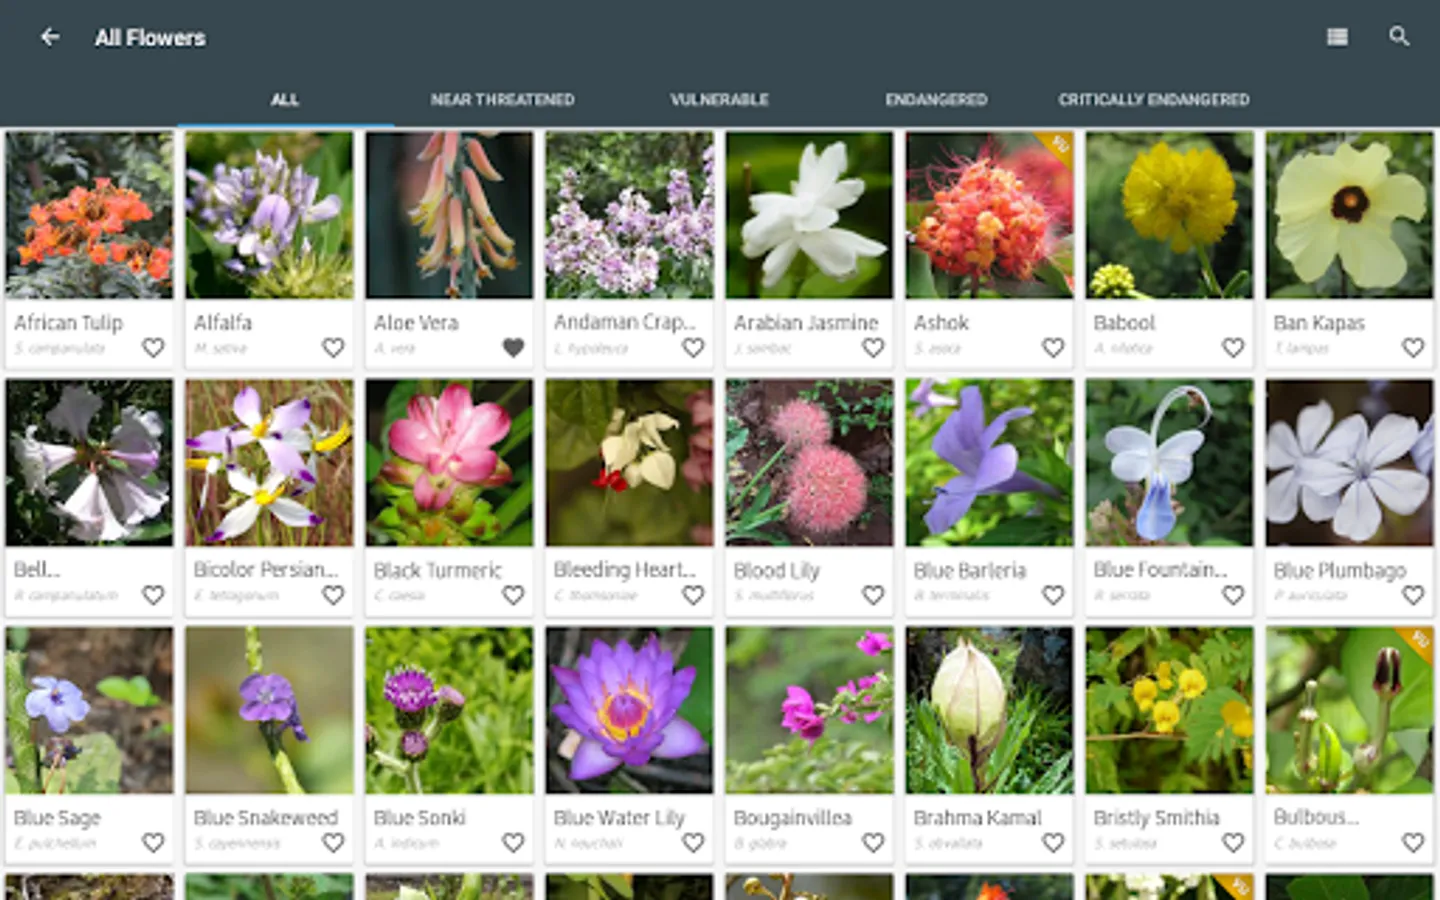Open the Blood Lily photo
Image resolution: width=1440 pixels, height=900 pixels.
(809, 463)
